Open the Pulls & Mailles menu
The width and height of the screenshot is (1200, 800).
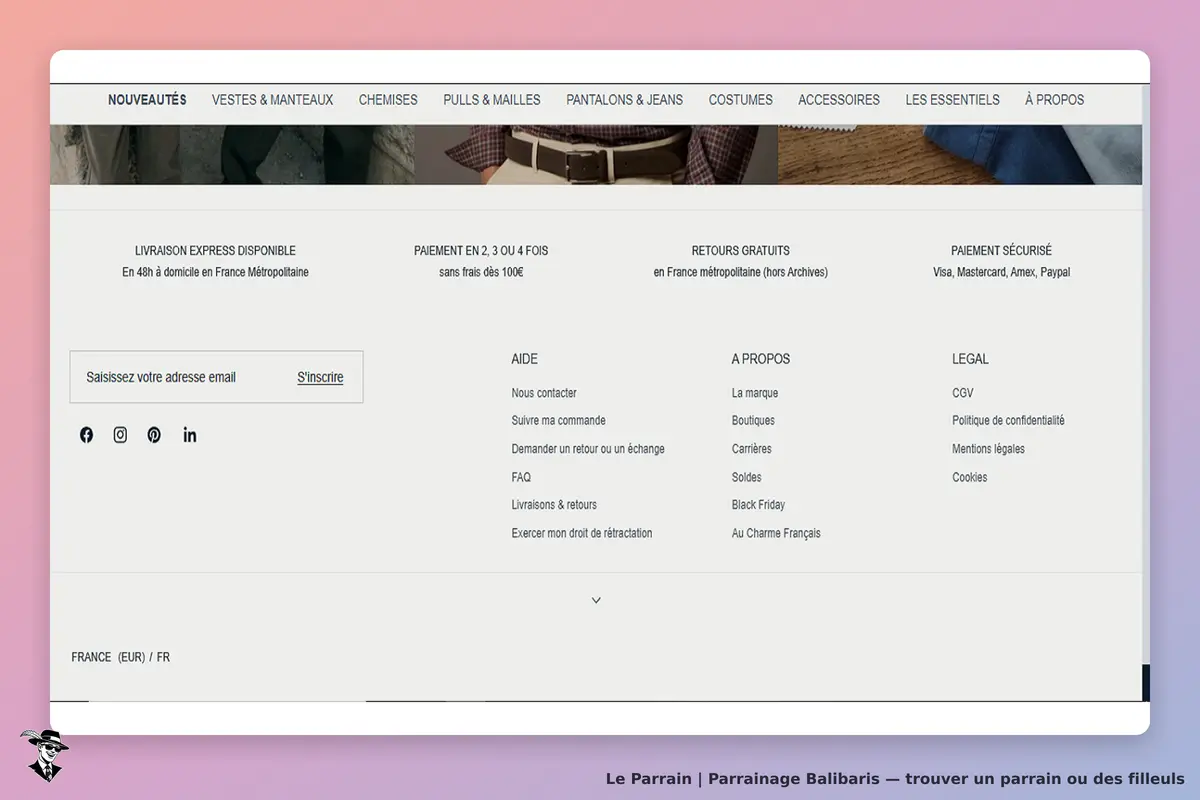pyautogui.click(x=492, y=100)
